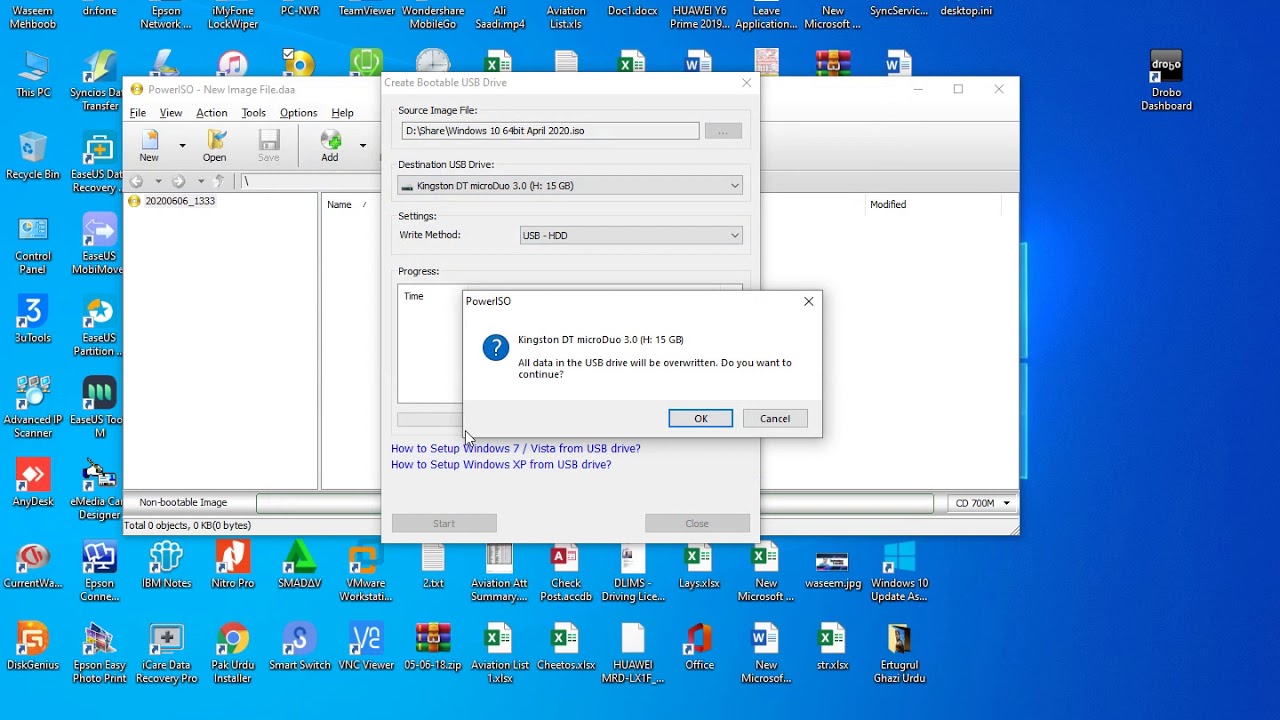Click Add toolbar icon in PowerISO
The height and width of the screenshot is (720, 1280).
tap(330, 146)
